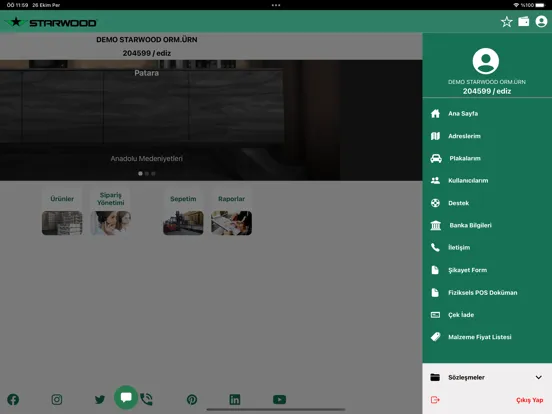
Task: Click the phone icon beside İletişim
Action: [435, 247]
